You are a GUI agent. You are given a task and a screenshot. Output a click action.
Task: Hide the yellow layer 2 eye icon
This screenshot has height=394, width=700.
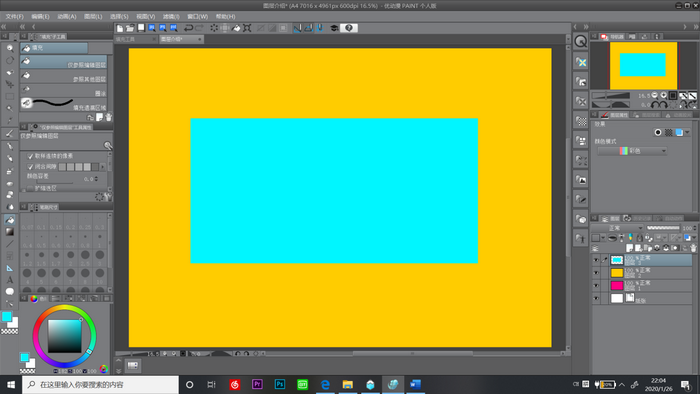[x=596, y=273]
